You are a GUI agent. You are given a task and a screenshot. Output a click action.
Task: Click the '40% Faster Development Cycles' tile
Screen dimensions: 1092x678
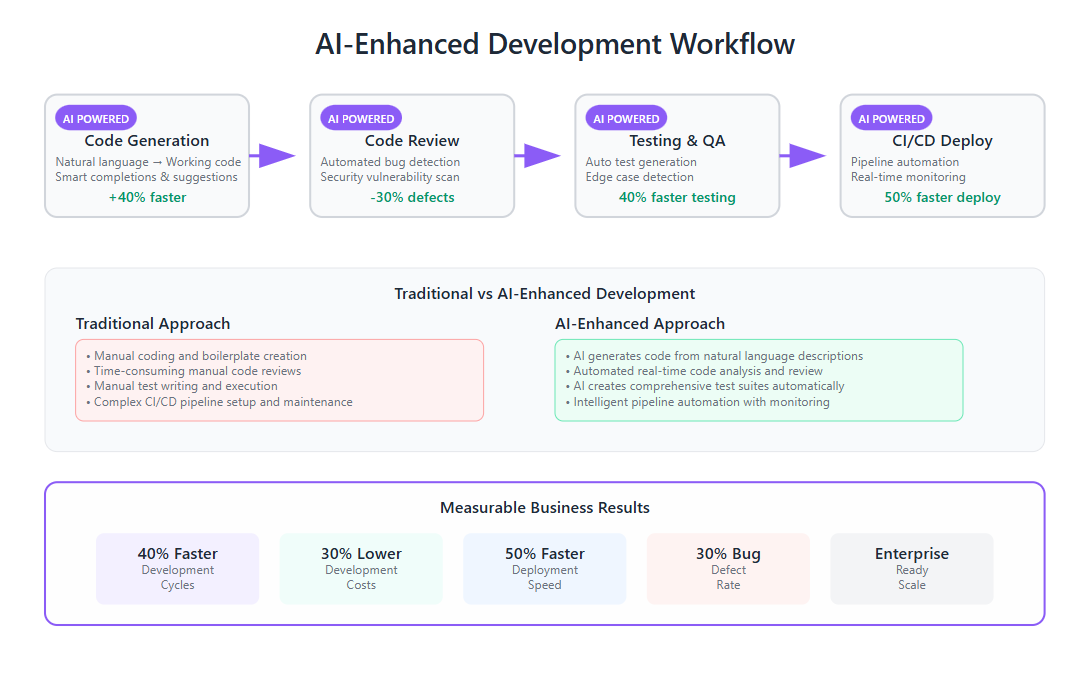178,569
